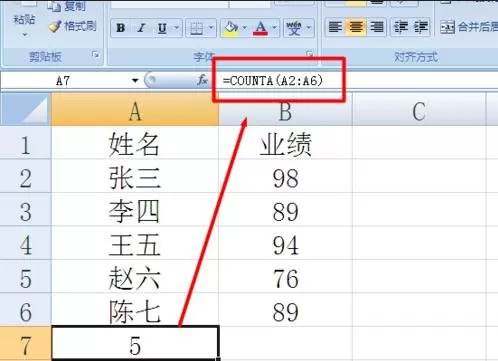The width and height of the screenshot is (498, 361).
Task: Open font color dropdown arrow
Action: pos(274,28)
